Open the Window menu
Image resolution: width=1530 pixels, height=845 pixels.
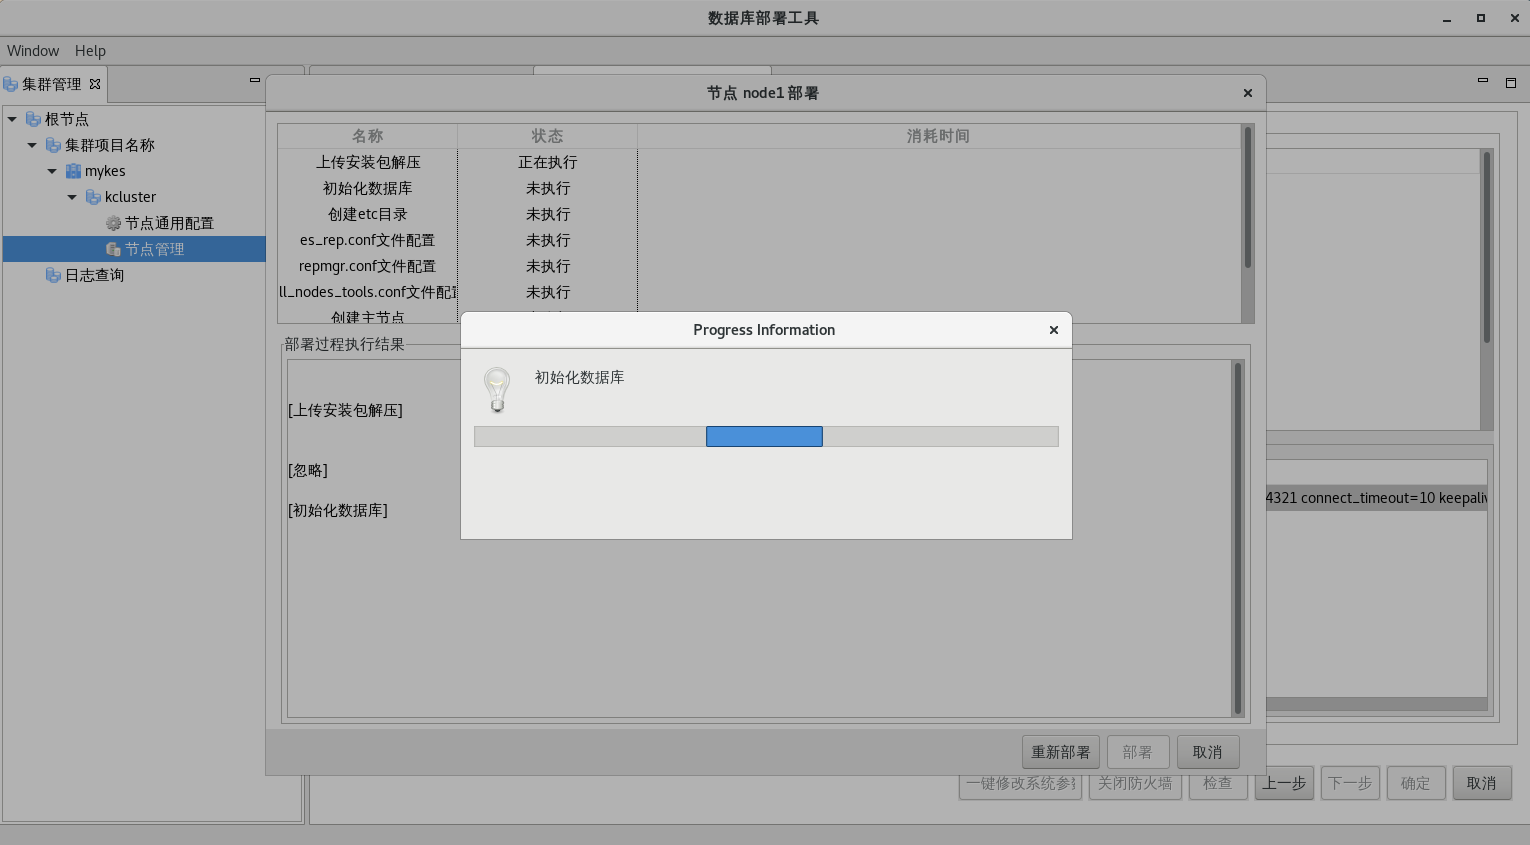(x=33, y=50)
